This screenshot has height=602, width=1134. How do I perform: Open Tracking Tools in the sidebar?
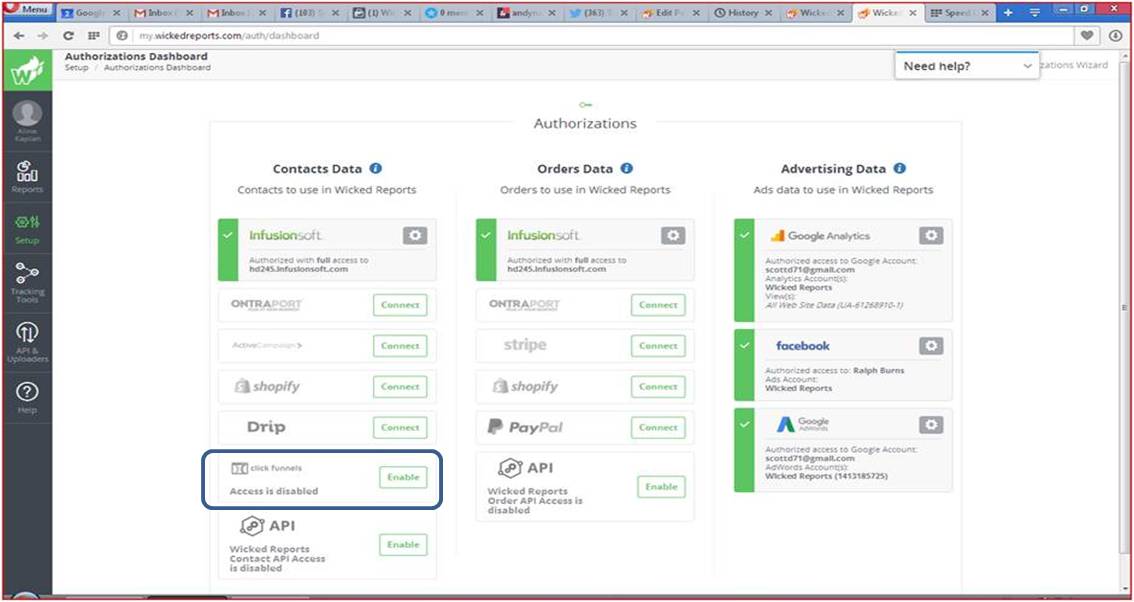27,283
